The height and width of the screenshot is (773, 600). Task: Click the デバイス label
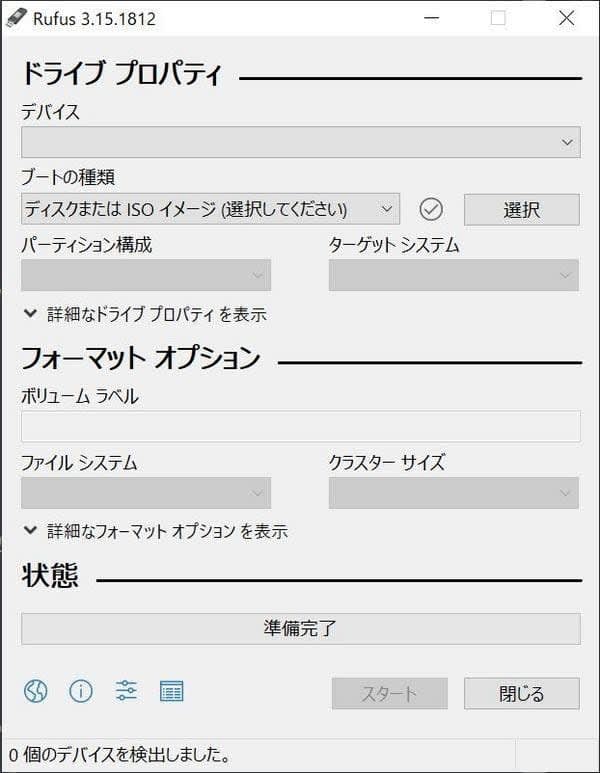[50, 112]
